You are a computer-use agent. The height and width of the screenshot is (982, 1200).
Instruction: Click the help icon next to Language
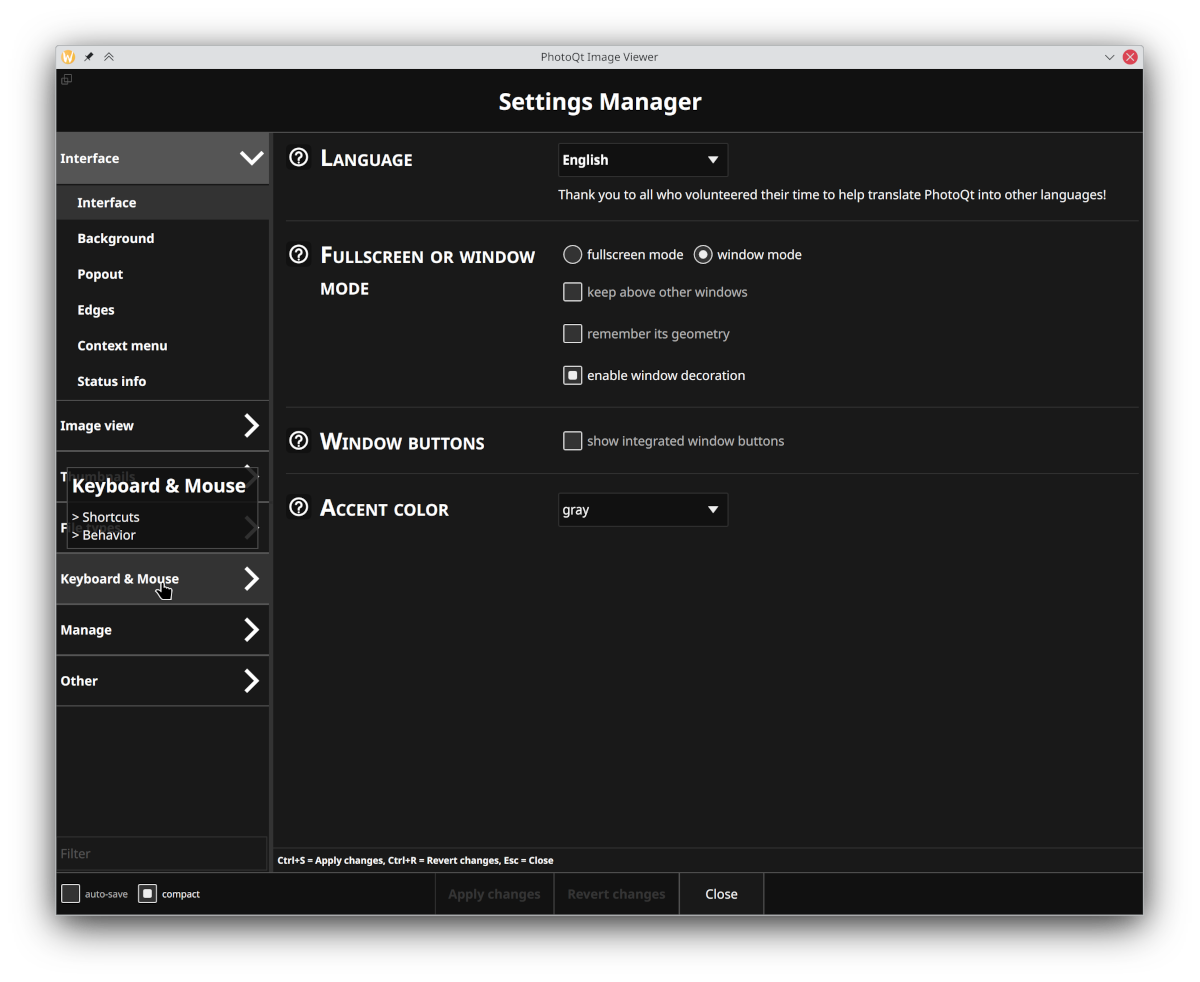coord(298,158)
